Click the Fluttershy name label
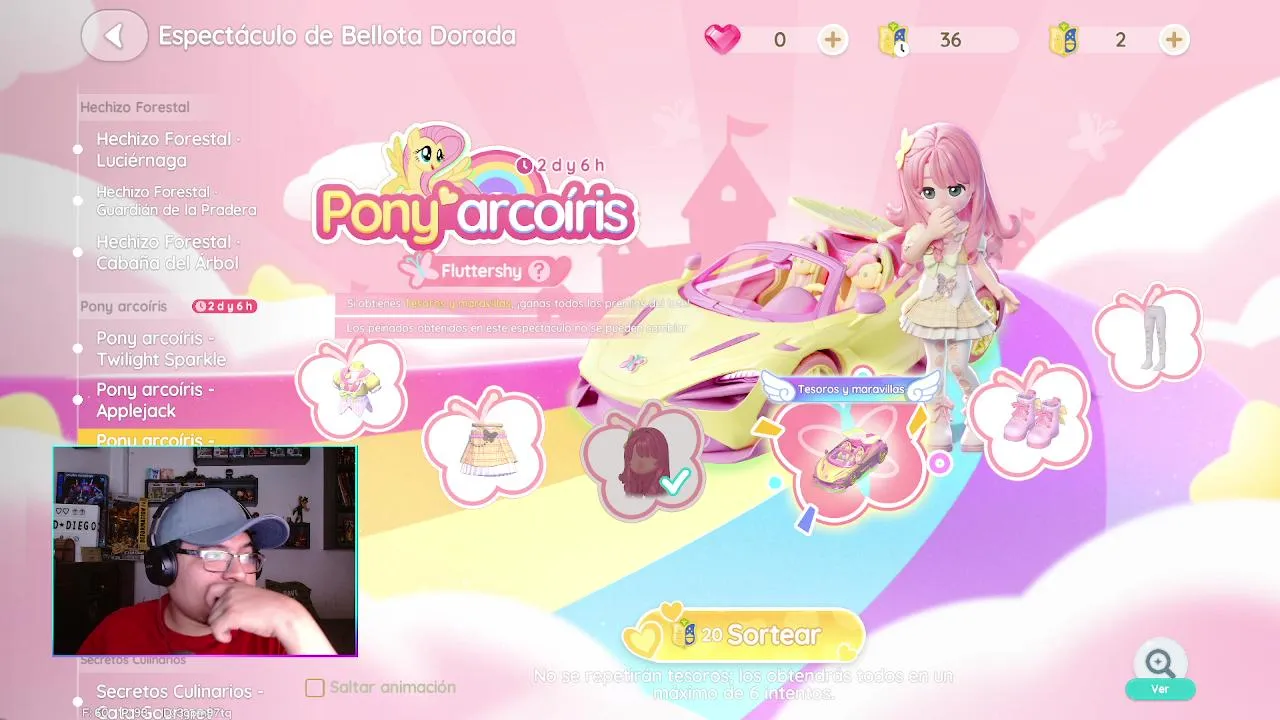 point(482,271)
